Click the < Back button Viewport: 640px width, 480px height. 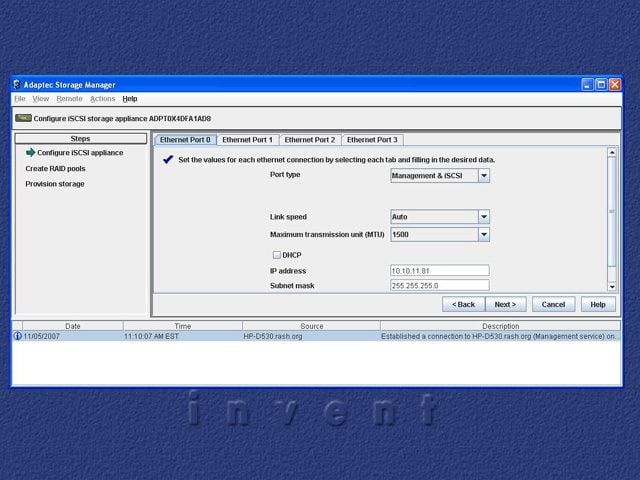tap(463, 304)
